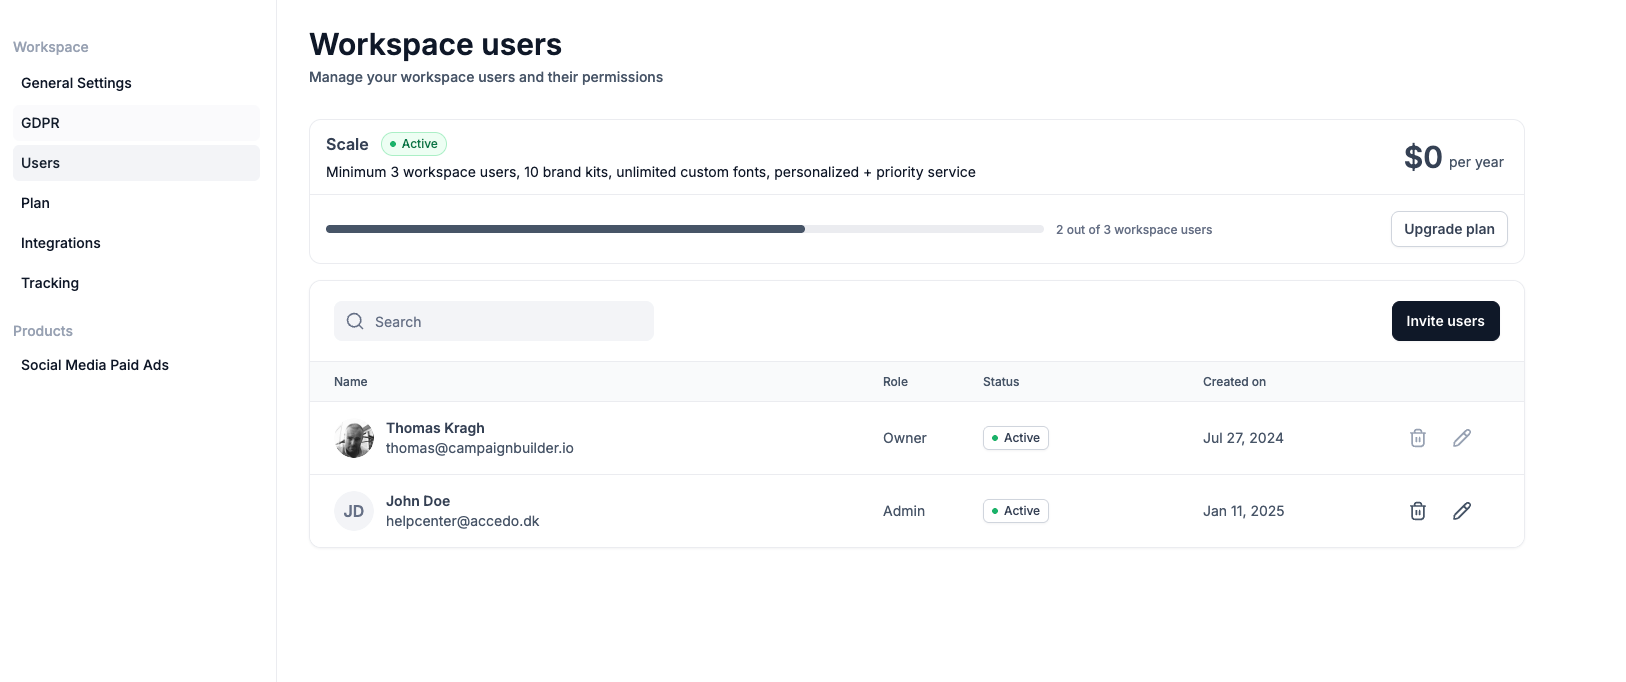Open edit pencil for John Doe
This screenshot has width=1626, height=682.
(1461, 511)
